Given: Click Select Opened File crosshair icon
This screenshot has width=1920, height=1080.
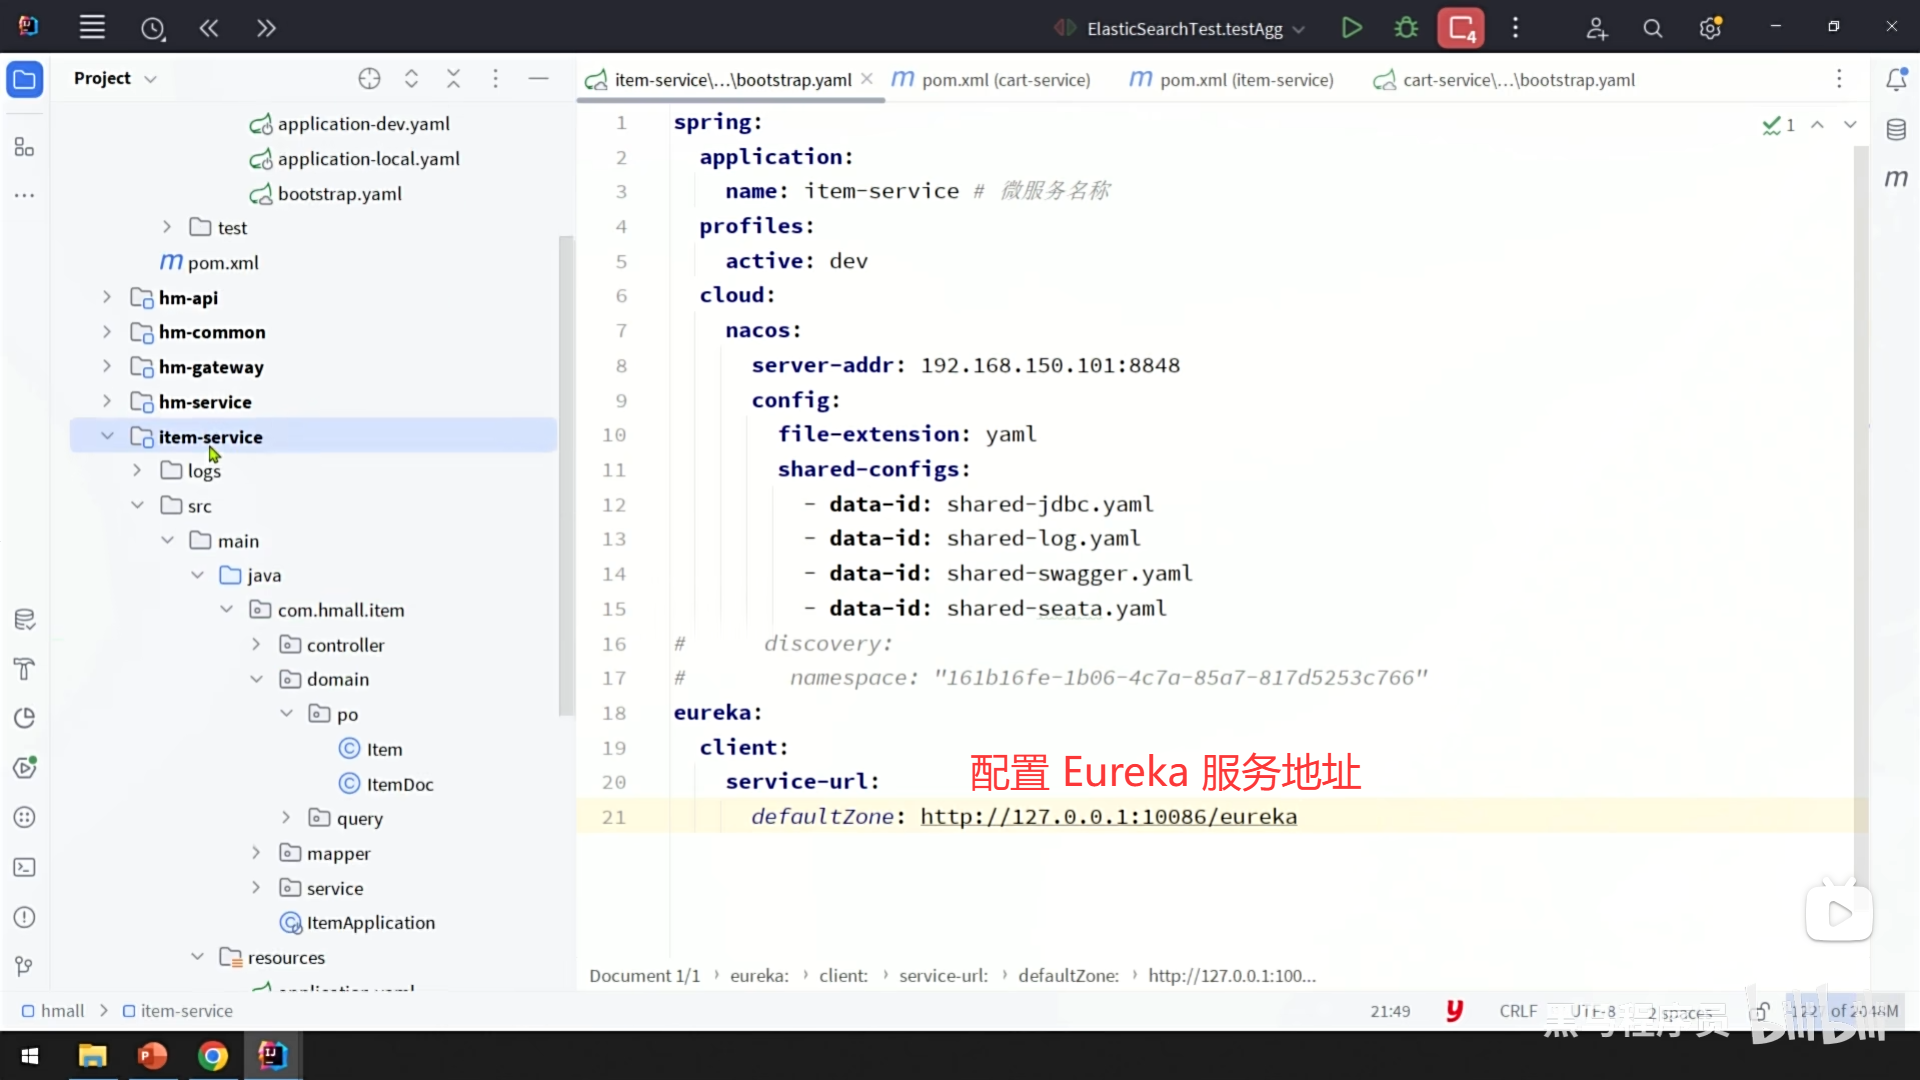Looking at the screenshot, I should pos(369,79).
